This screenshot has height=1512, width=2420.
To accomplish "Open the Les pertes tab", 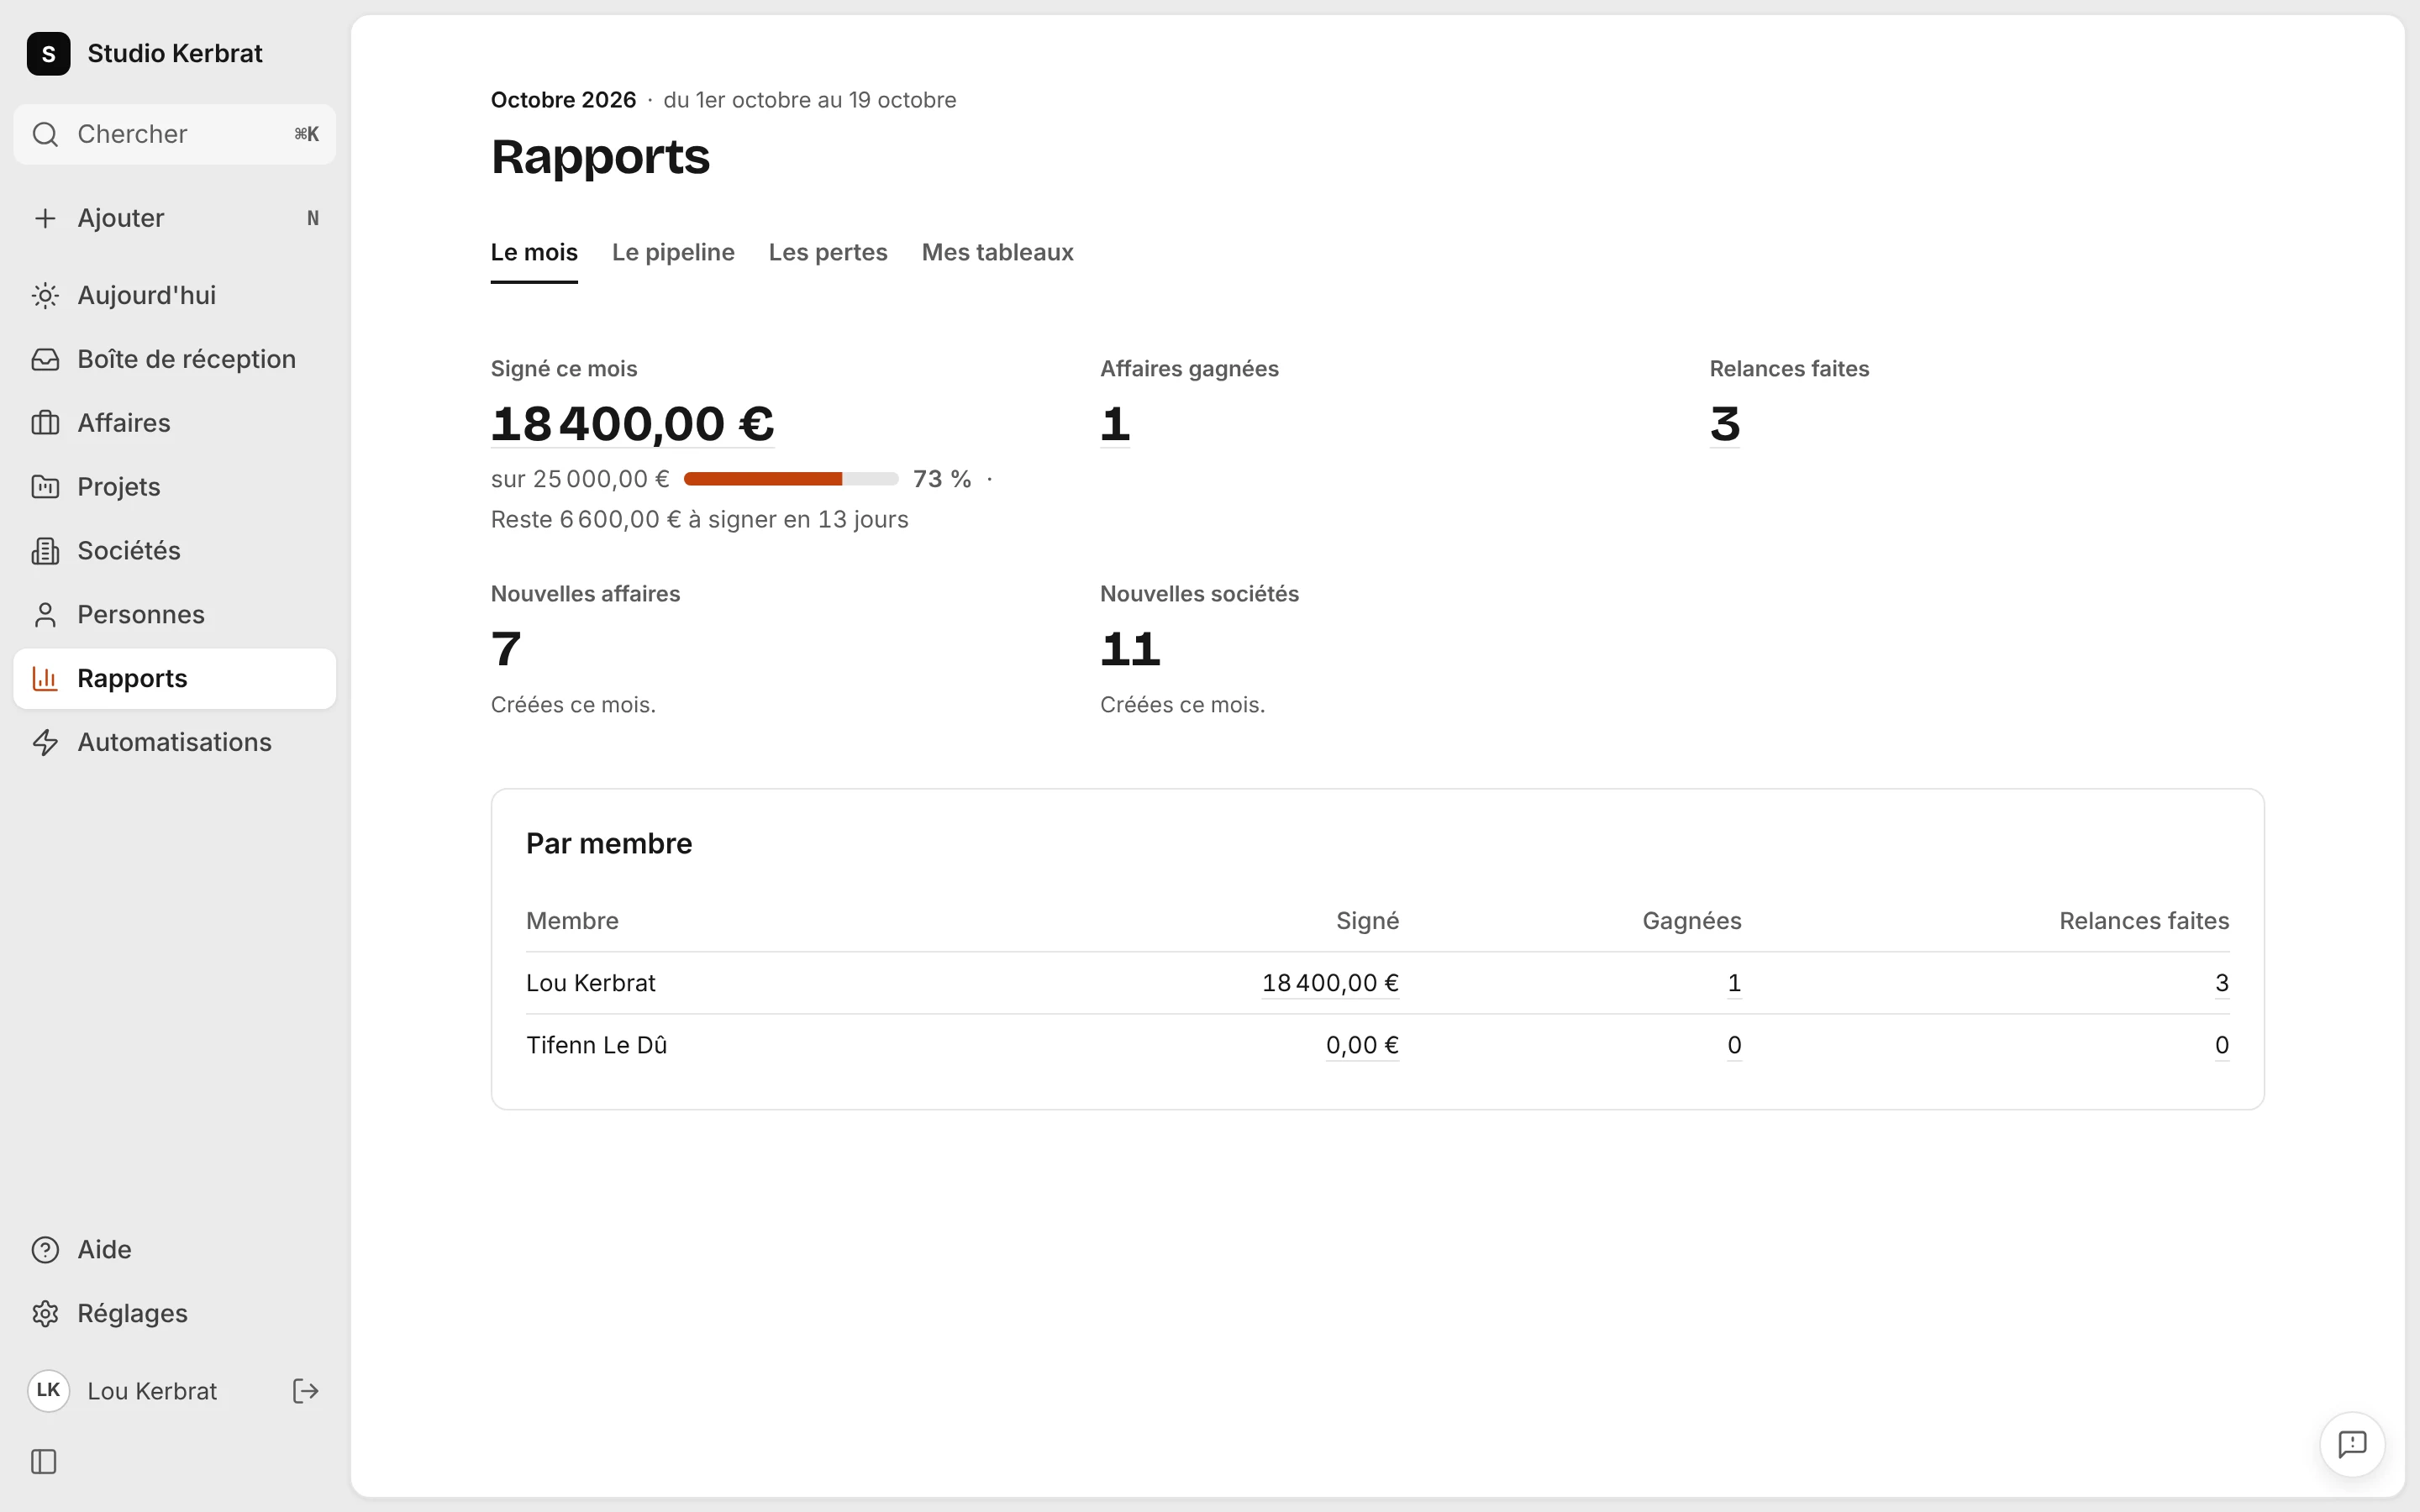I will coord(828,252).
